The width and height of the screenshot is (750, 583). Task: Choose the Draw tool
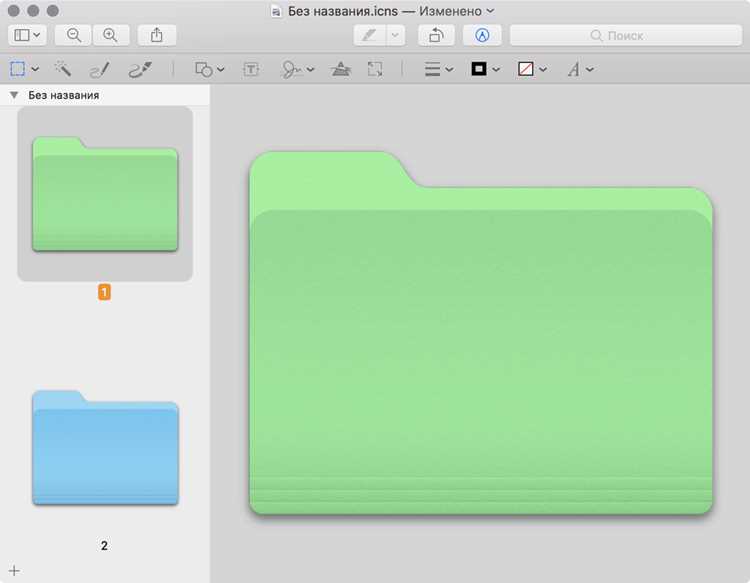[x=141, y=69]
